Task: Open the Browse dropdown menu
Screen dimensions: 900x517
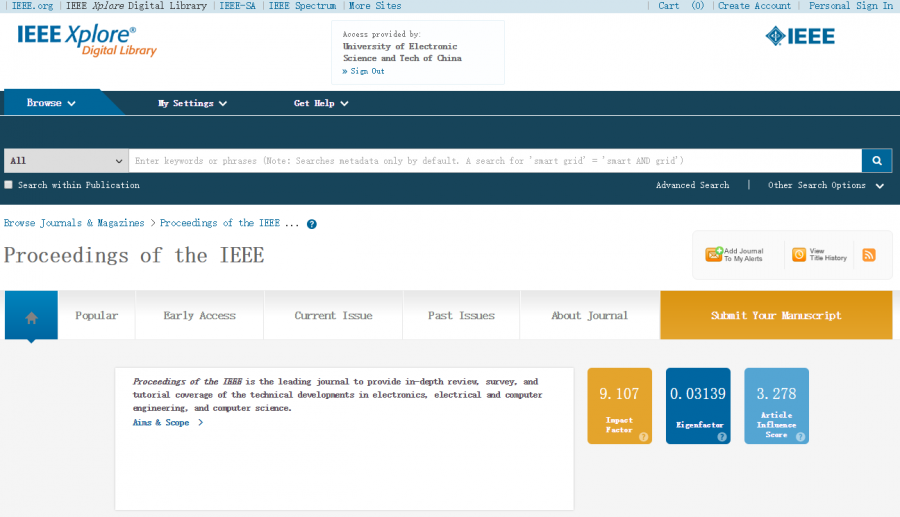Action: point(51,103)
